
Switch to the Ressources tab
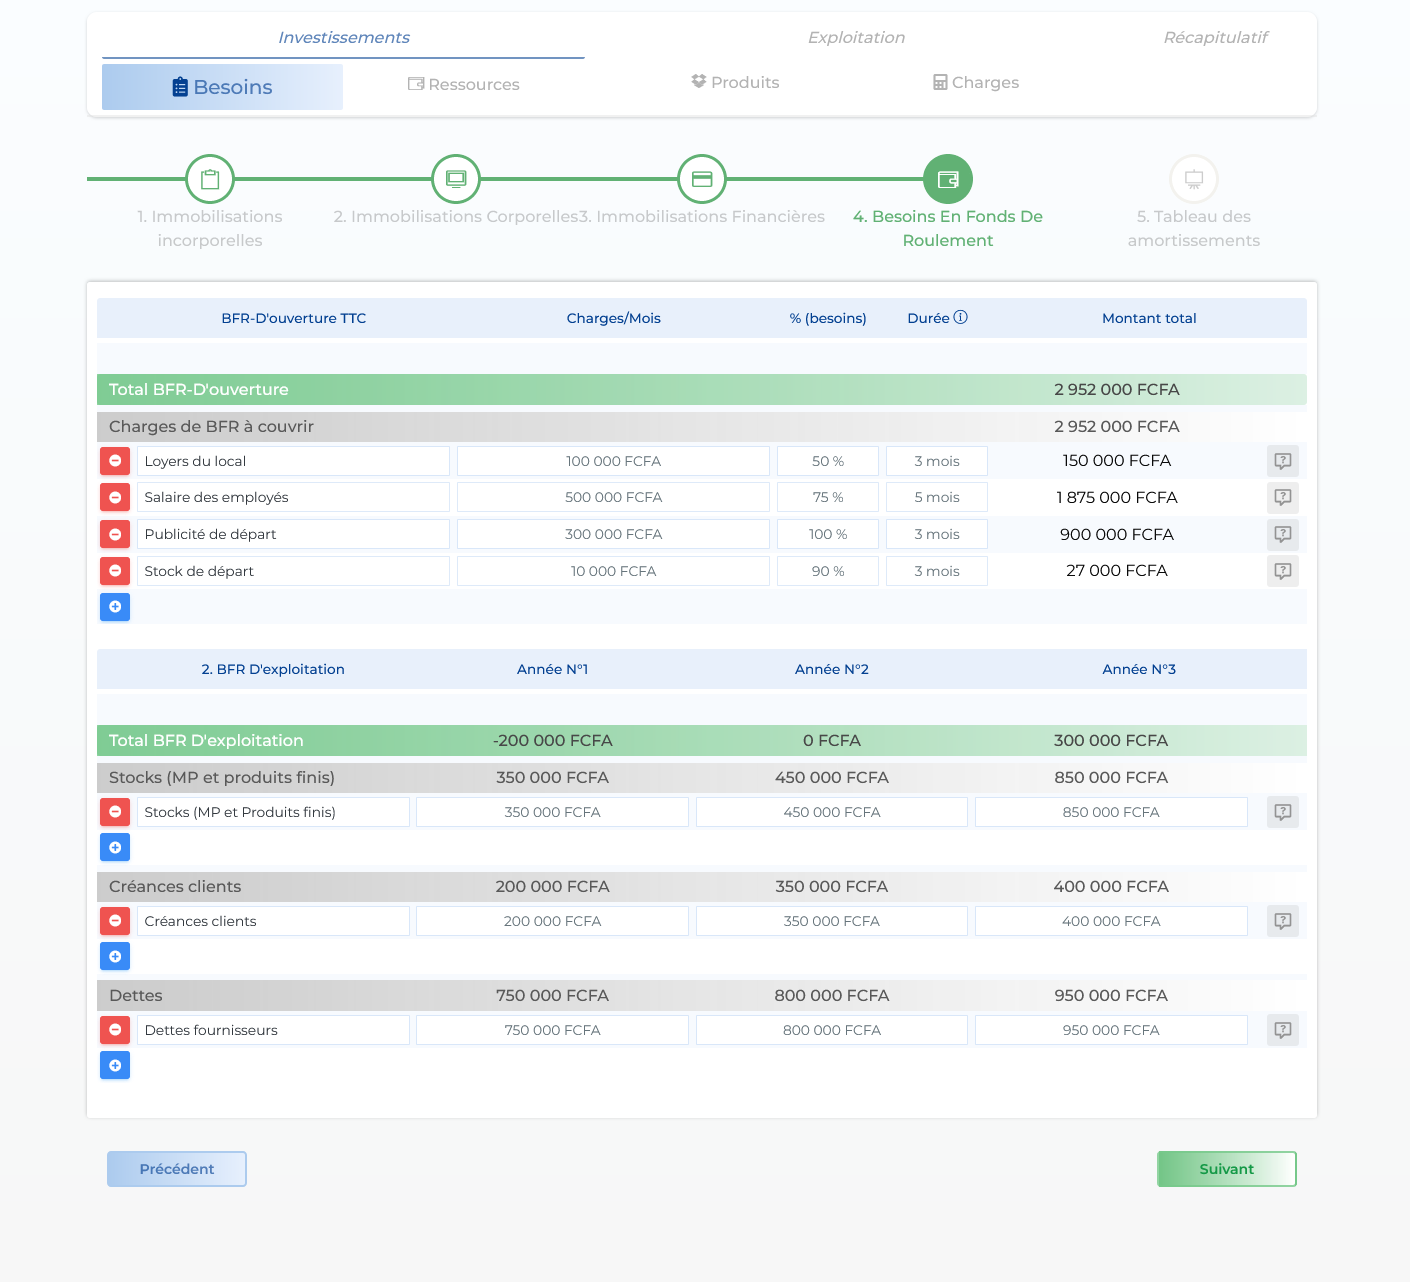pyautogui.click(x=464, y=85)
